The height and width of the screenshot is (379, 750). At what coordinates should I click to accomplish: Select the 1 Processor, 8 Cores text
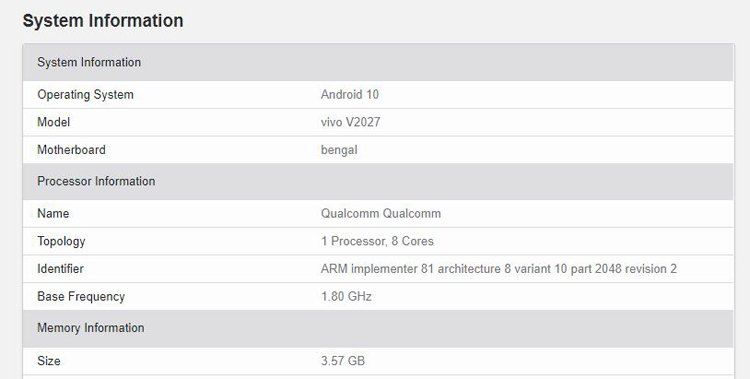377,241
